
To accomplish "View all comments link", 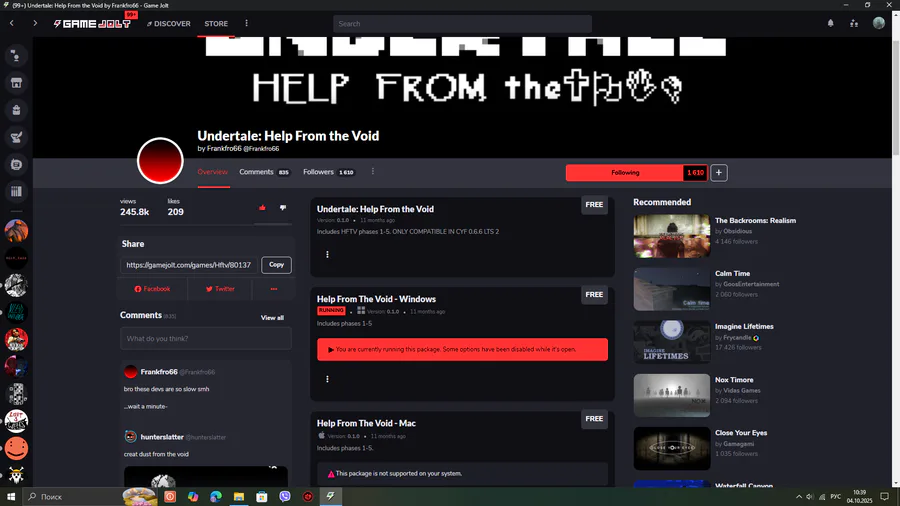I will pyautogui.click(x=272, y=317).
